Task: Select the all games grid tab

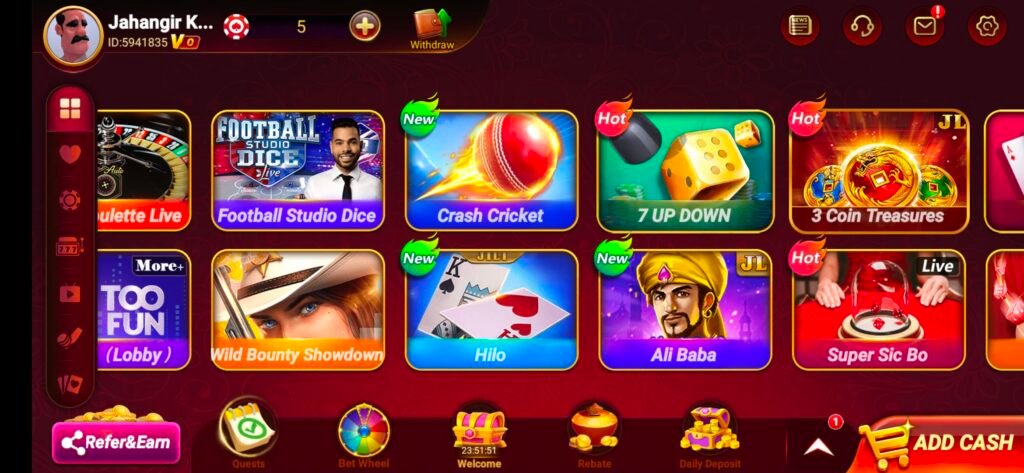Action: click(70, 108)
